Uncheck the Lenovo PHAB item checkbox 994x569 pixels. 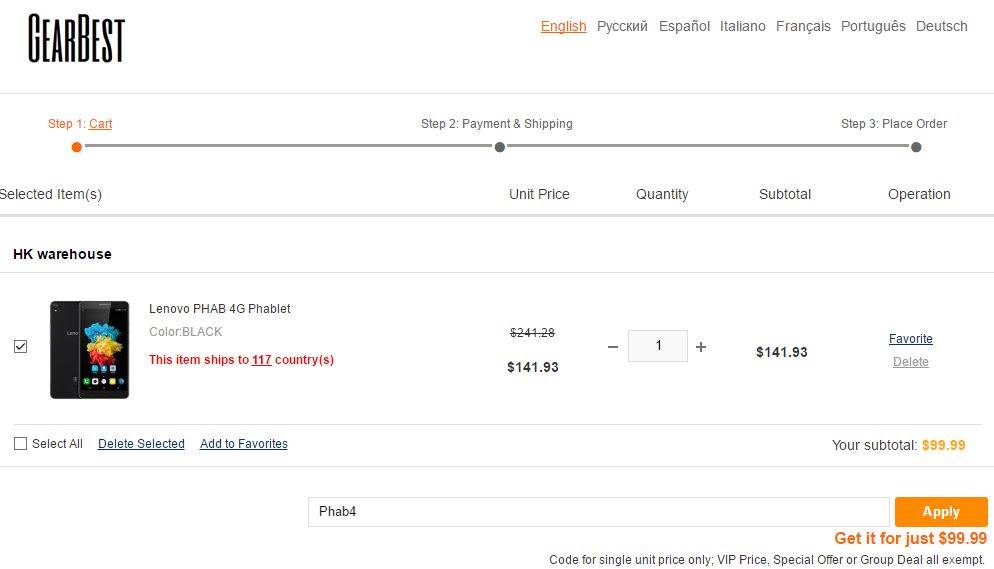pyautogui.click(x=21, y=347)
